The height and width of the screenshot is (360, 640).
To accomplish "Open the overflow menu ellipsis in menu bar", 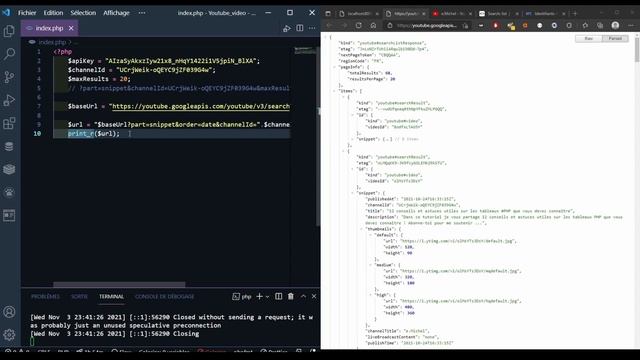I will click(142, 13).
